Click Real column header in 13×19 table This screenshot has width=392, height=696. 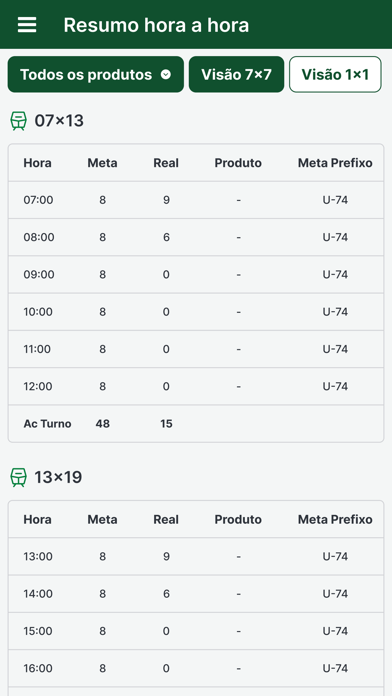coord(166,519)
